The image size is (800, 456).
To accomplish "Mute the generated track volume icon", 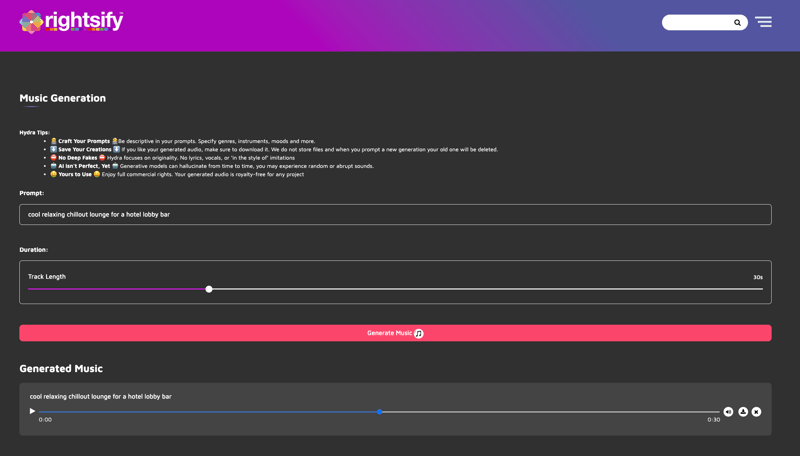I will pyautogui.click(x=728, y=412).
